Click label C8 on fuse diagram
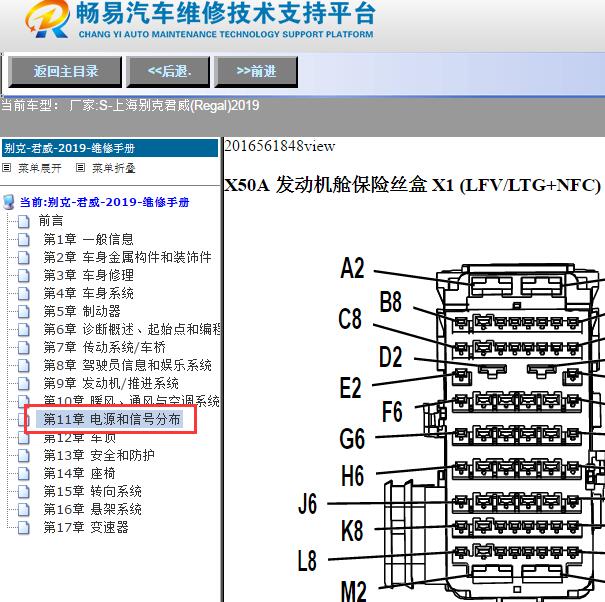 tap(350, 319)
